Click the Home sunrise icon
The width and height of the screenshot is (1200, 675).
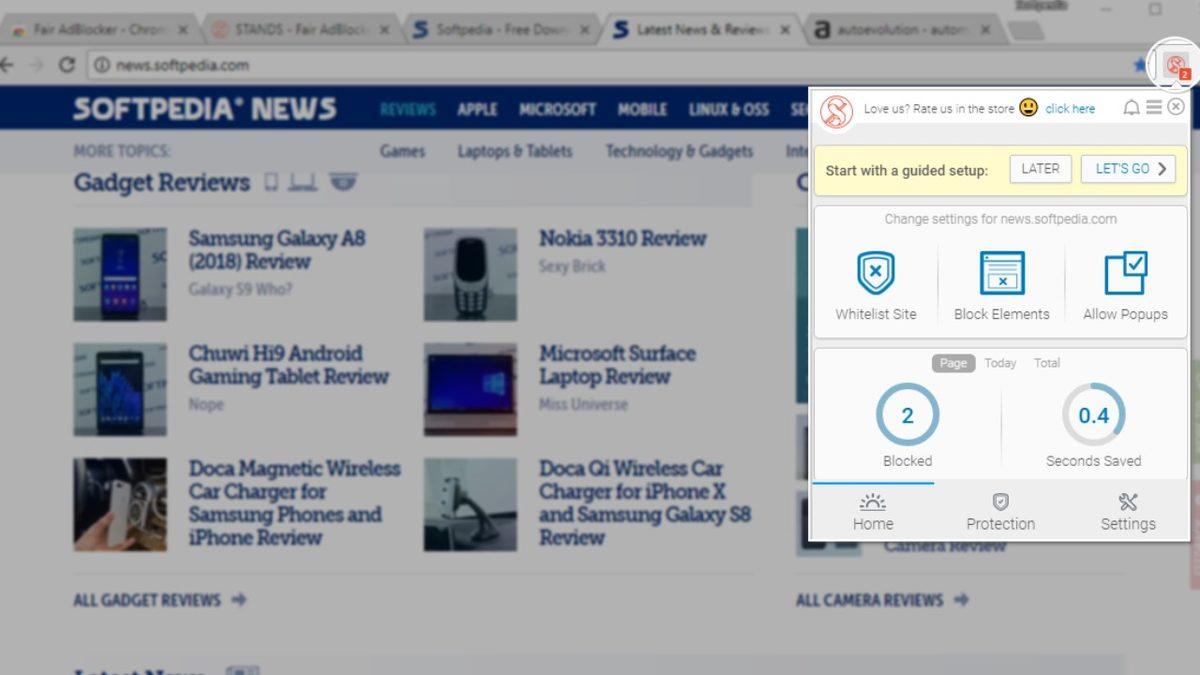[x=872, y=502]
